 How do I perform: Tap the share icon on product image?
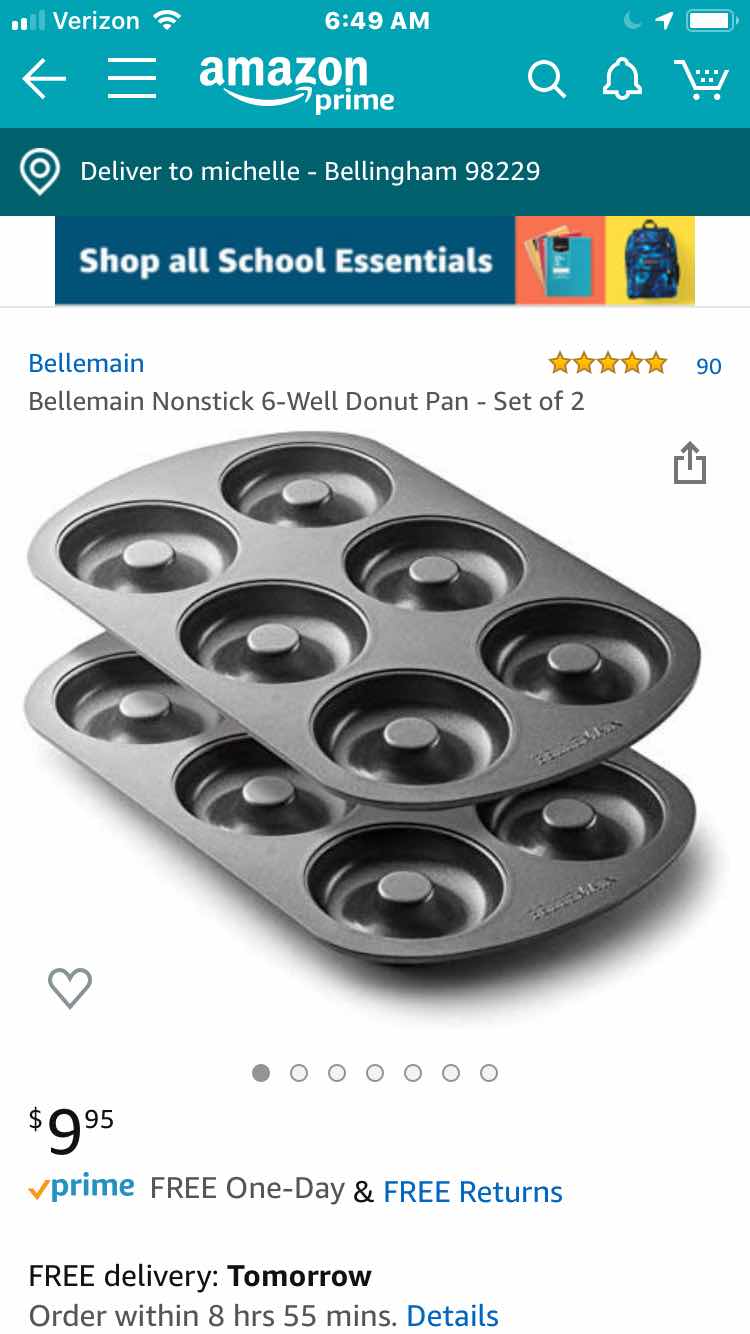coord(690,462)
